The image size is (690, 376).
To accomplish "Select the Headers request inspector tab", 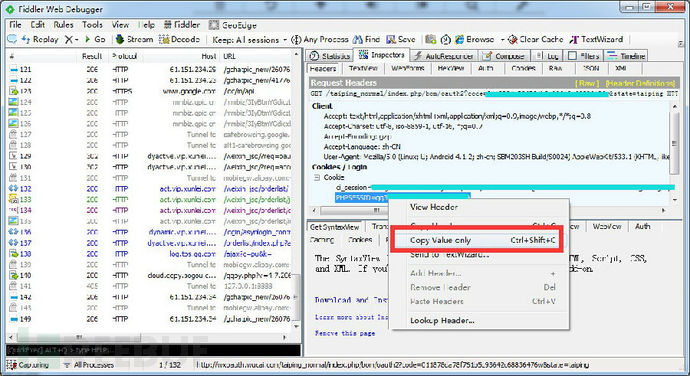I will tap(323, 69).
